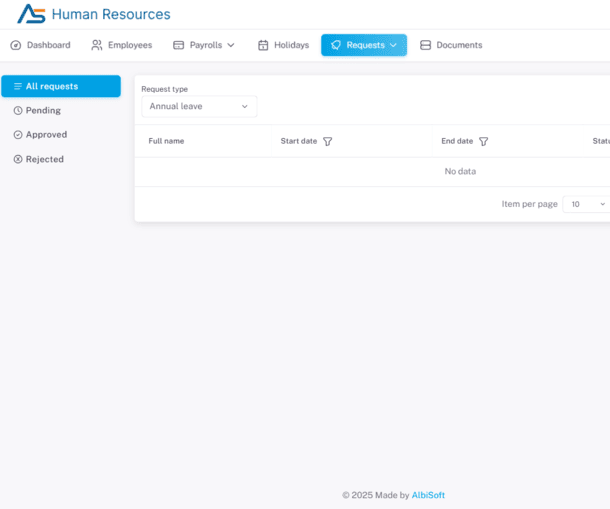Show Approved requests

pyautogui.click(x=46, y=135)
